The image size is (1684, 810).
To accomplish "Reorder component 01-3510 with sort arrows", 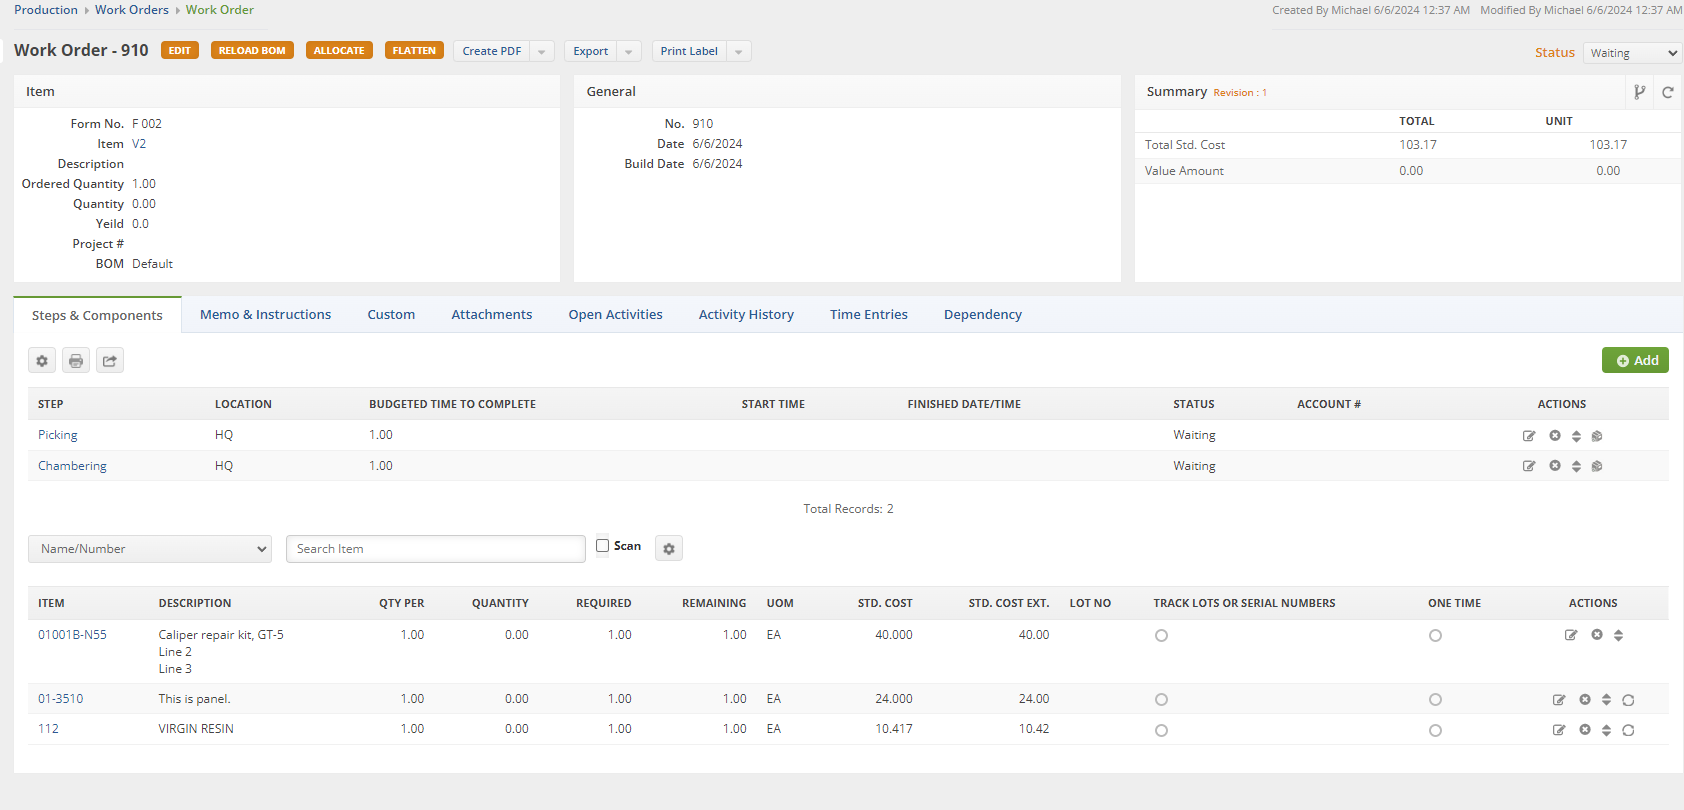I will tap(1606, 700).
